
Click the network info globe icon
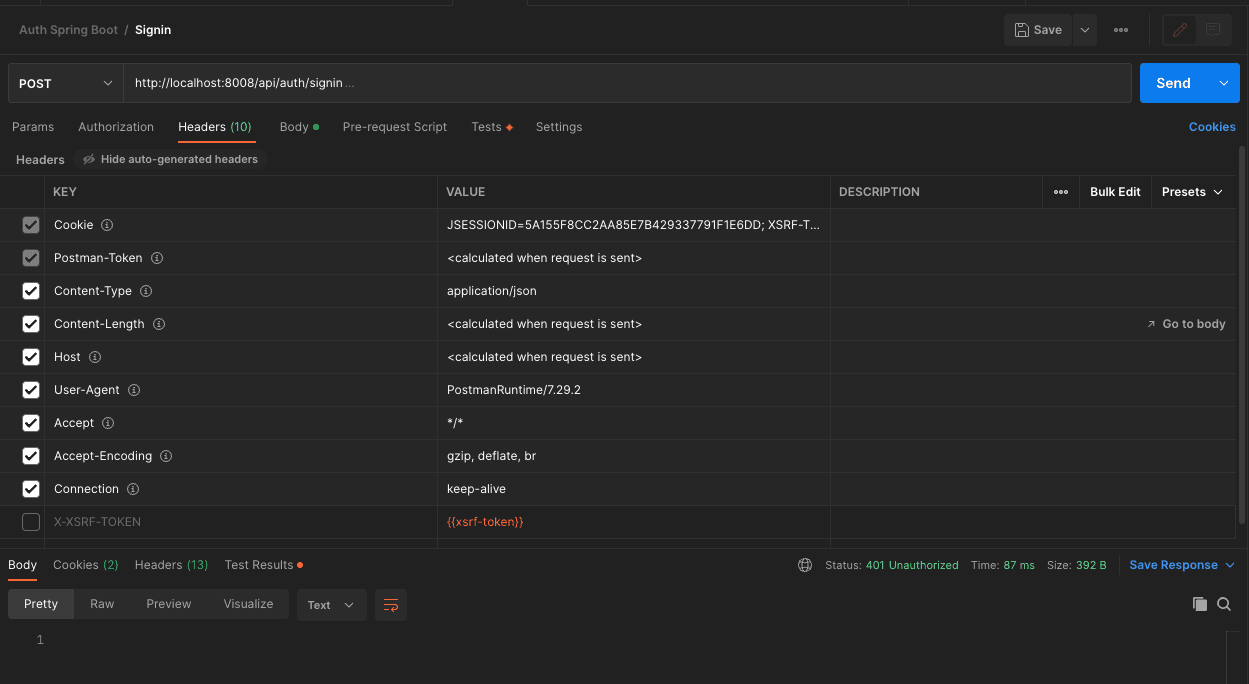click(x=805, y=565)
